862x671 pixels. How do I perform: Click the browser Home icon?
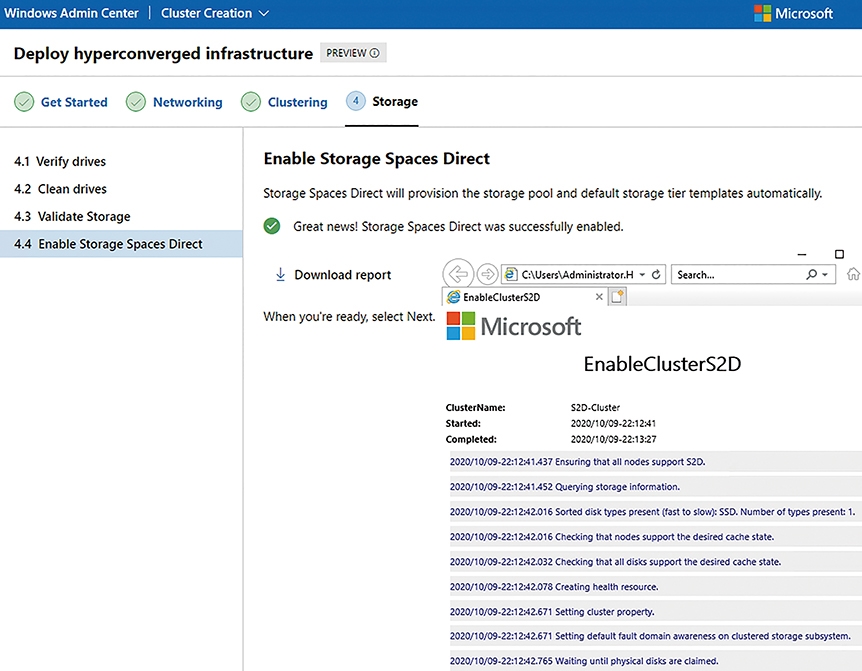tap(854, 274)
